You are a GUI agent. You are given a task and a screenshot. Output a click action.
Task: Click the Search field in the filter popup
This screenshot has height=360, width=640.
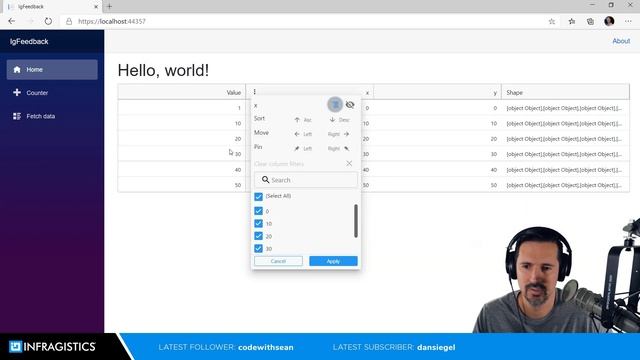[306, 180]
